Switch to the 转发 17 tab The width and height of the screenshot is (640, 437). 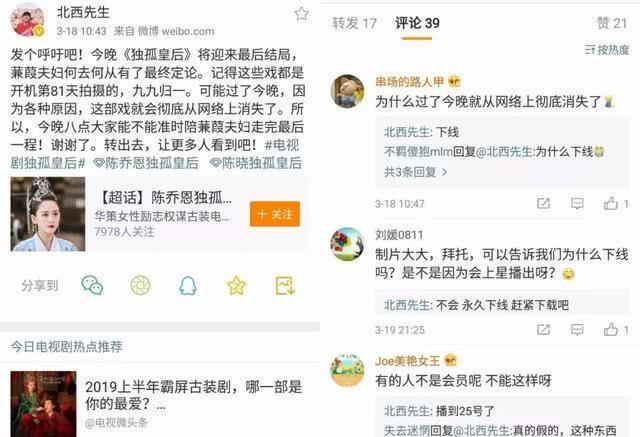click(x=354, y=23)
